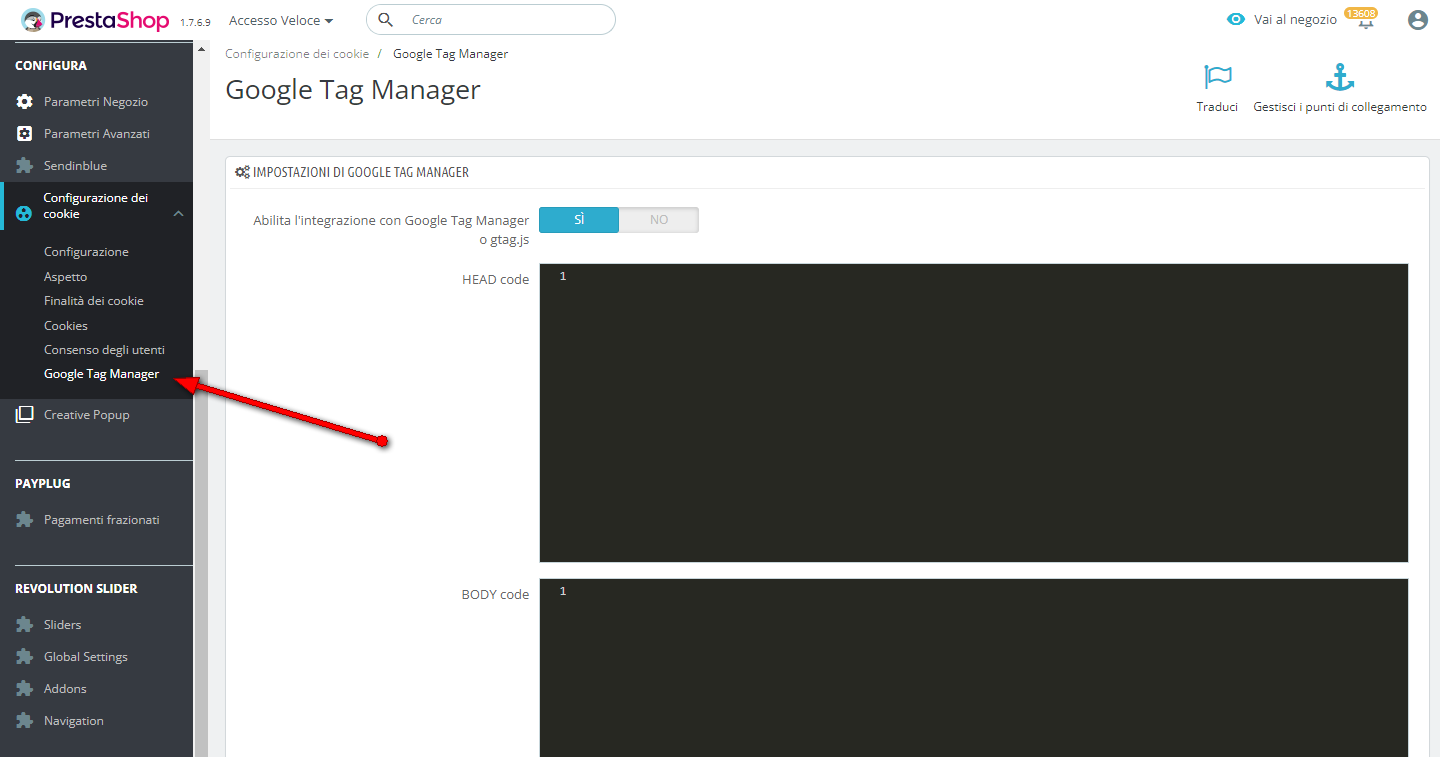Click the Google Tag Manager breadcrumb text
The image size is (1440, 757).
tap(450, 54)
